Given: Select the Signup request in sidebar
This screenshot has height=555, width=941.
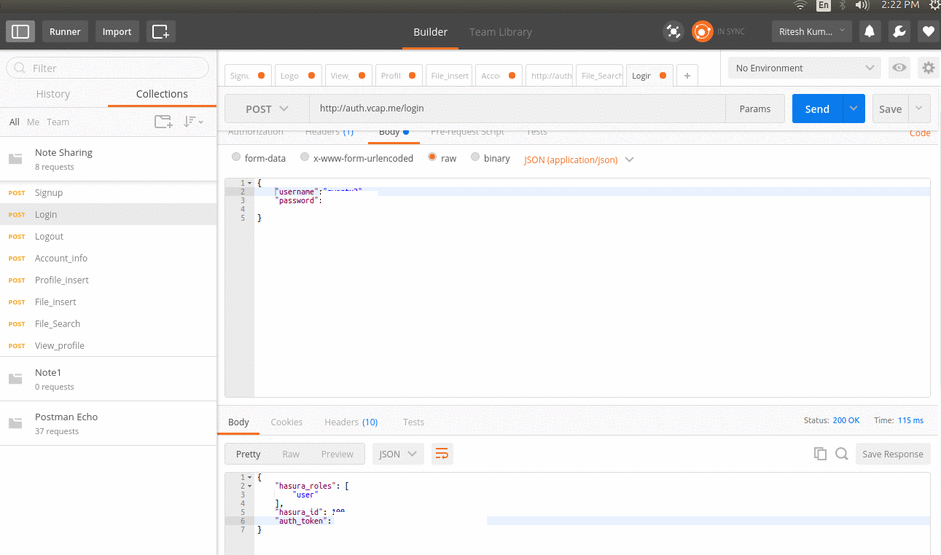Looking at the screenshot, I should click(x=108, y=193).
